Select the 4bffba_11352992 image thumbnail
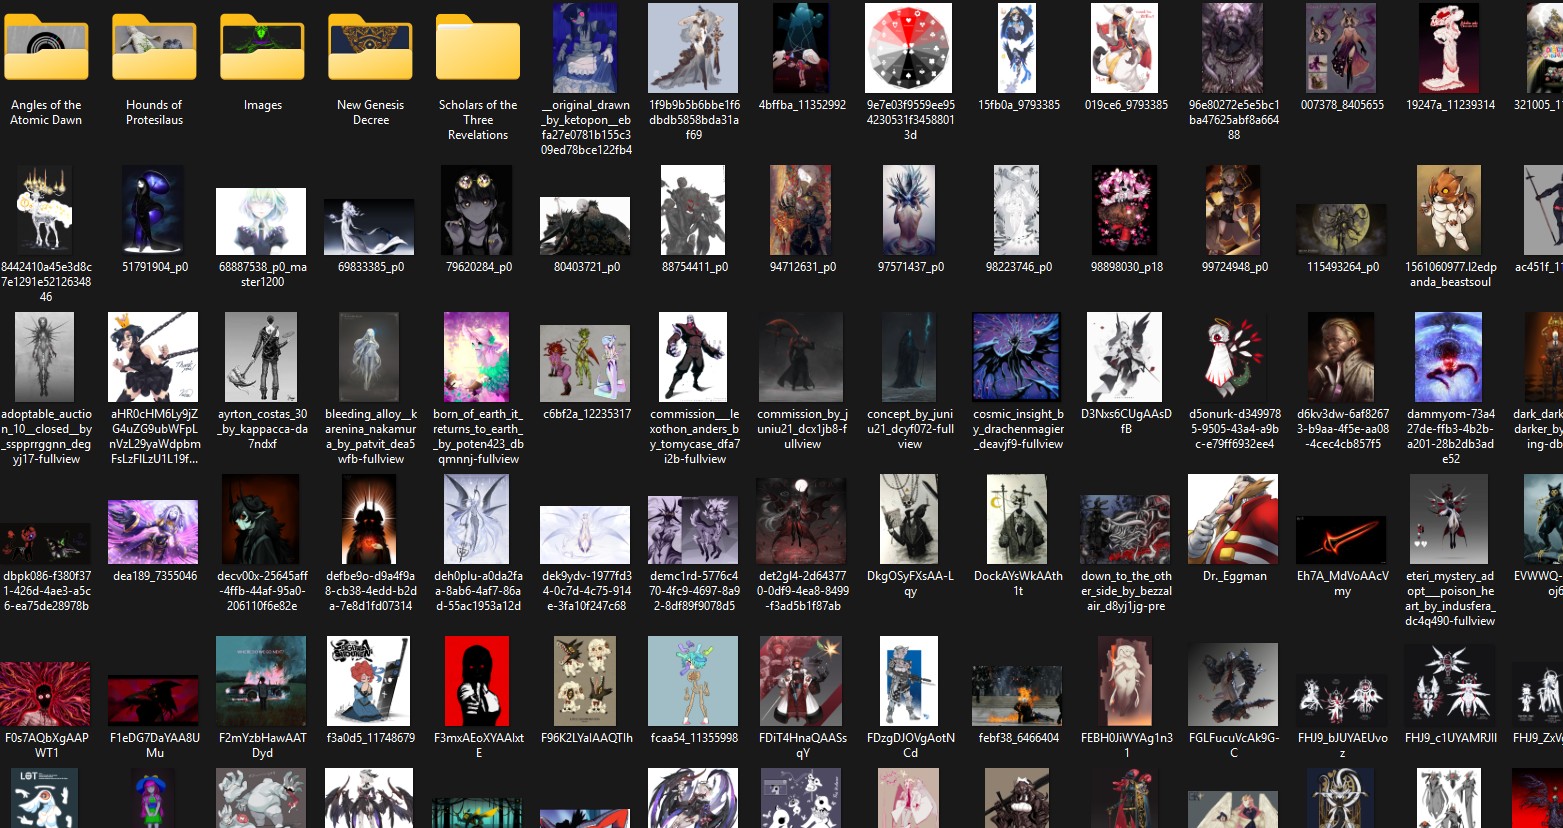Viewport: 1563px width, 828px height. [x=802, y=48]
